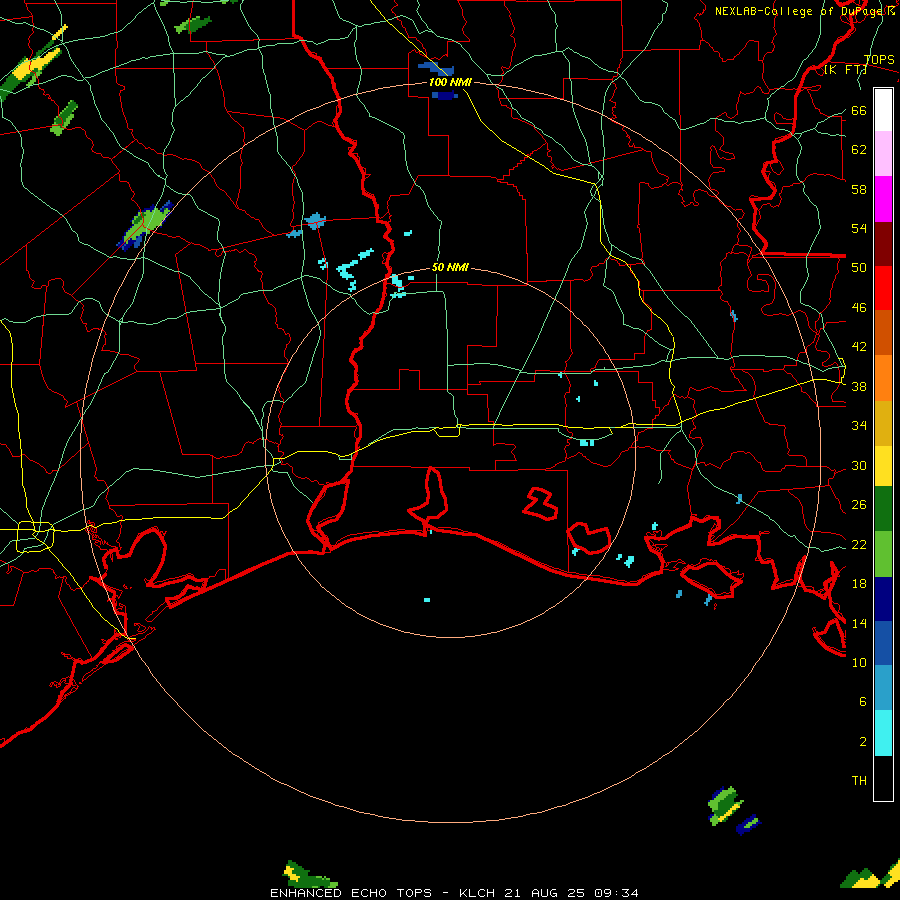Click the legend value 50

click(x=859, y=267)
